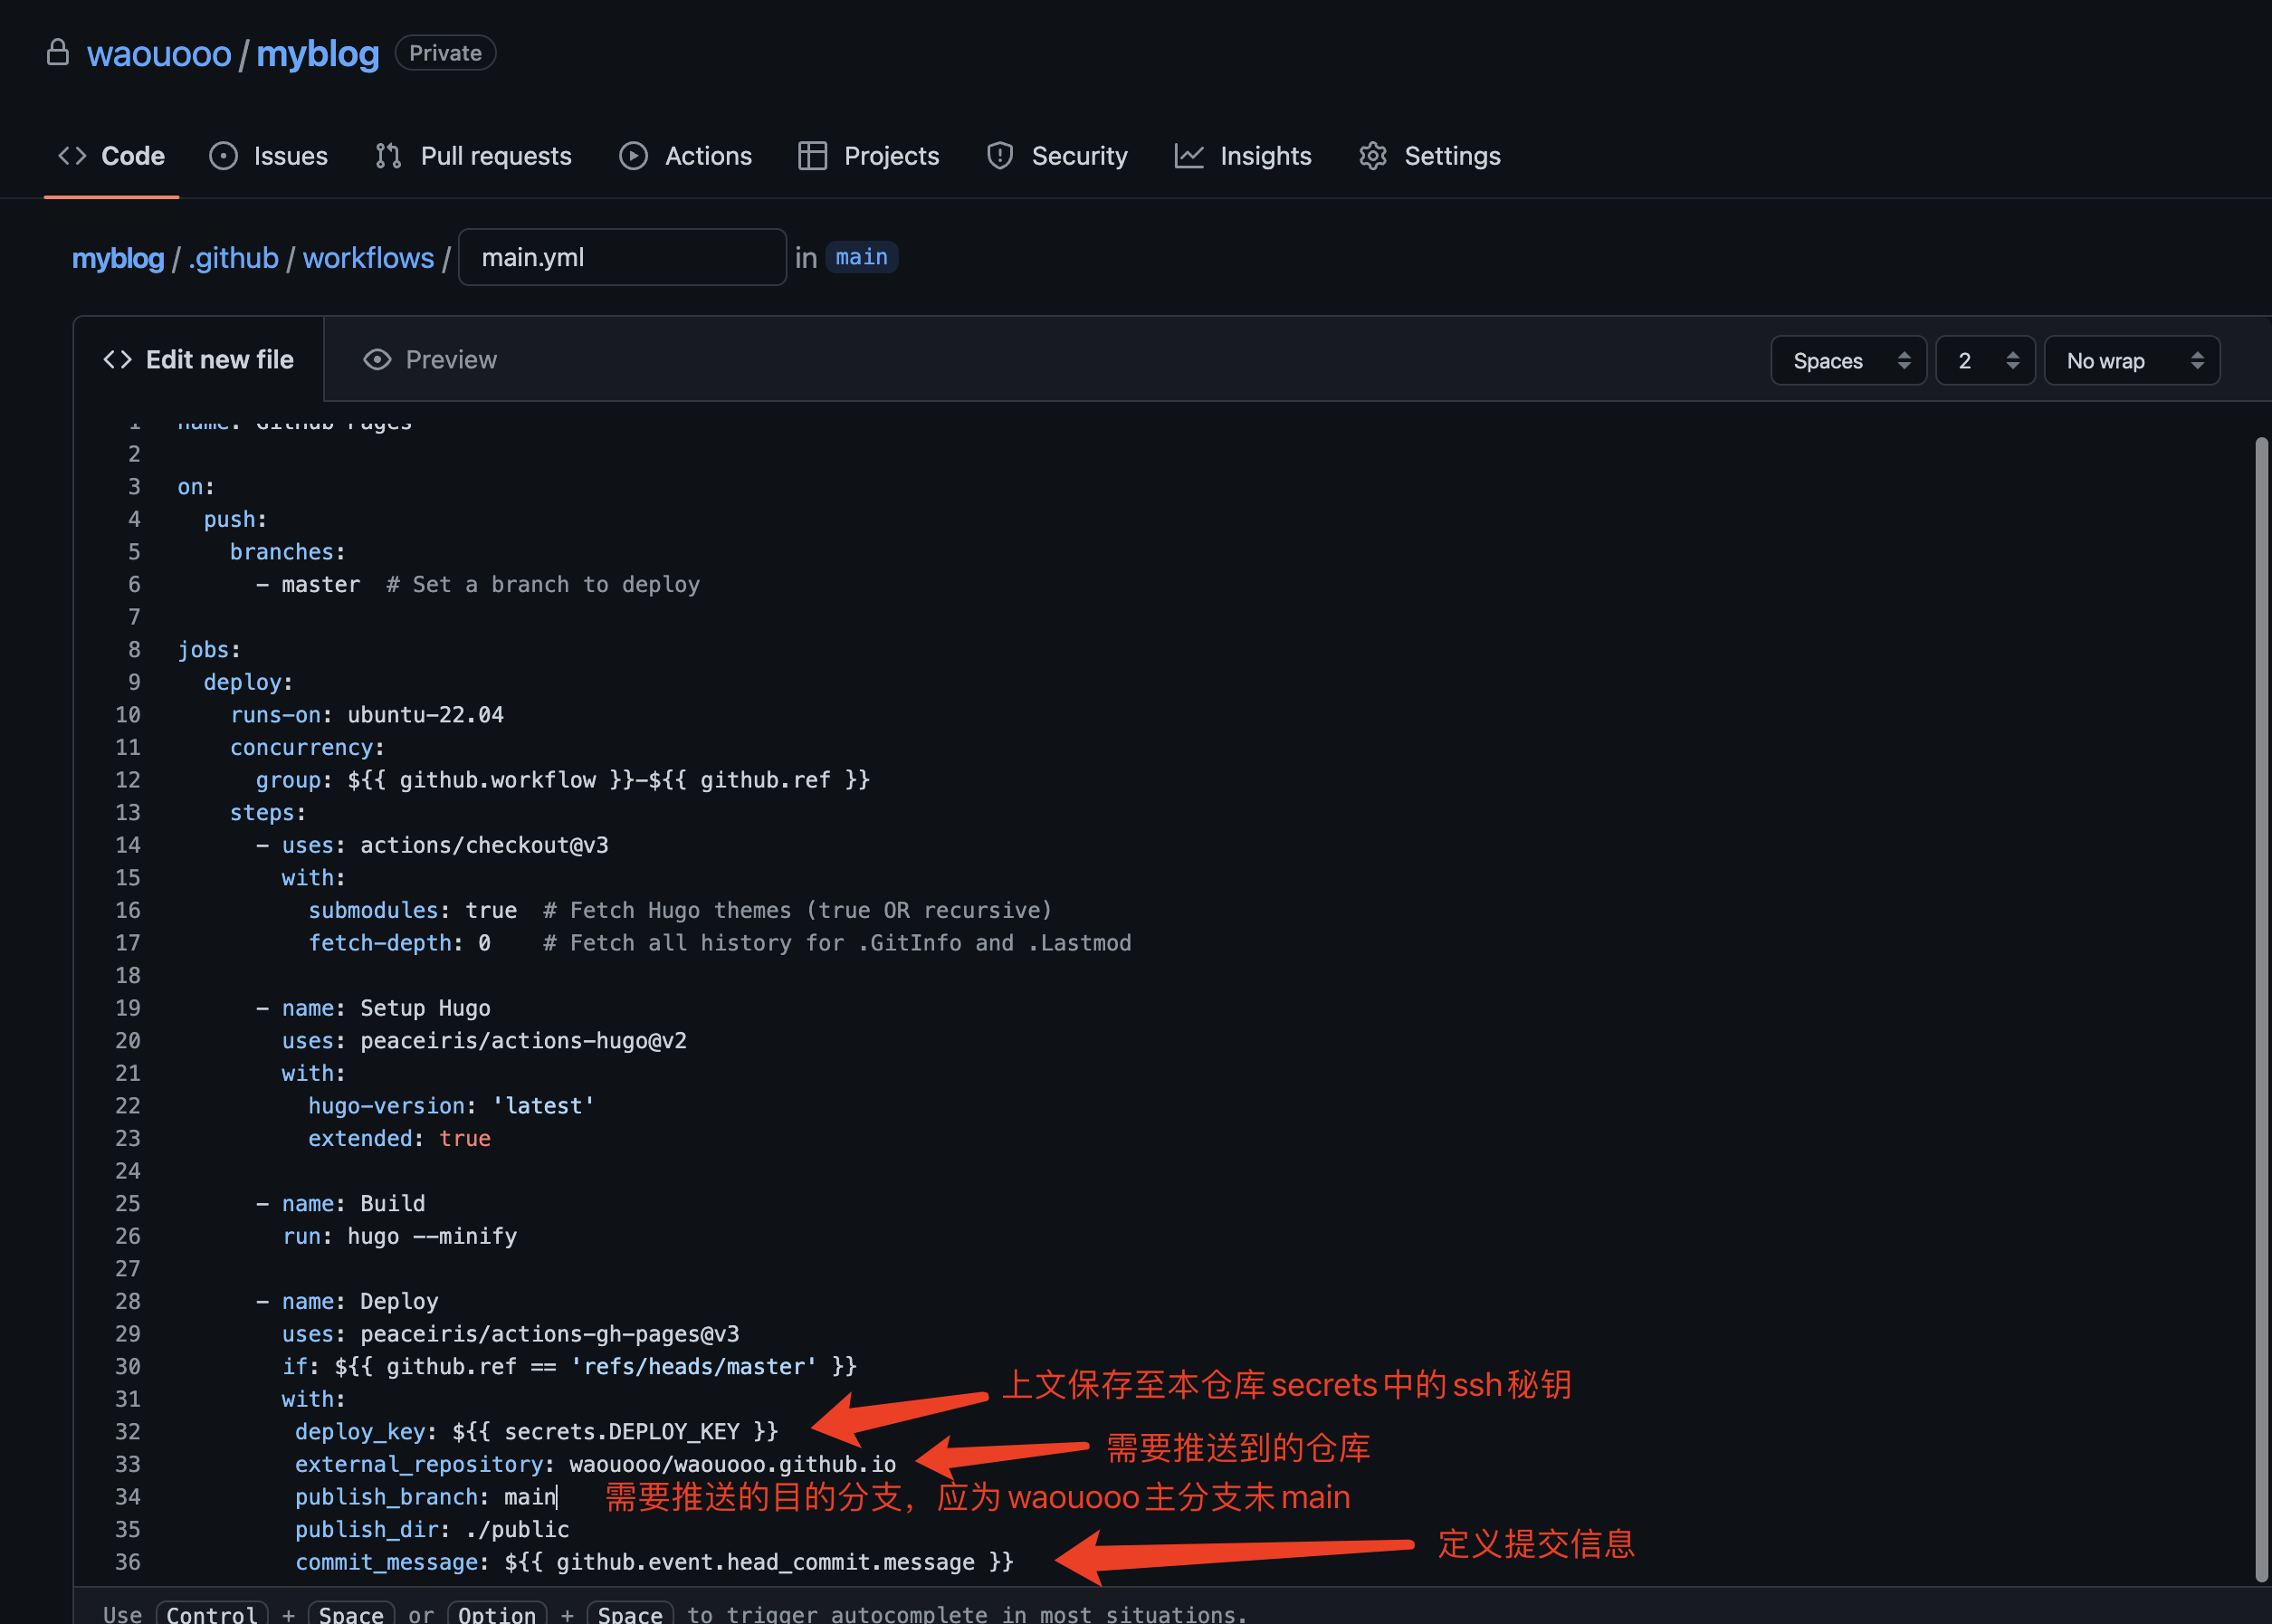Click the Actions play icon
This screenshot has height=1624, width=2272.
point(633,156)
